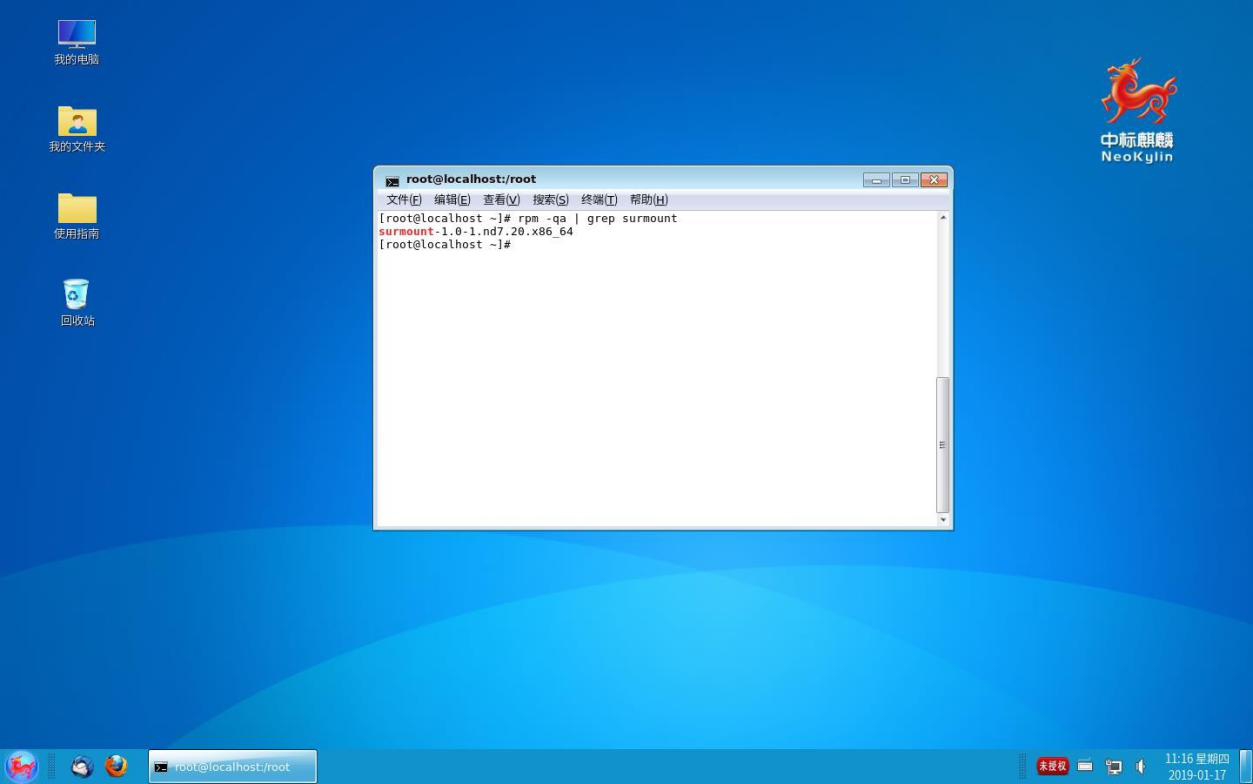Screen dimensions: 1253x784
Task: Click the terminal scrollbar up arrow
Action: [x=942, y=217]
